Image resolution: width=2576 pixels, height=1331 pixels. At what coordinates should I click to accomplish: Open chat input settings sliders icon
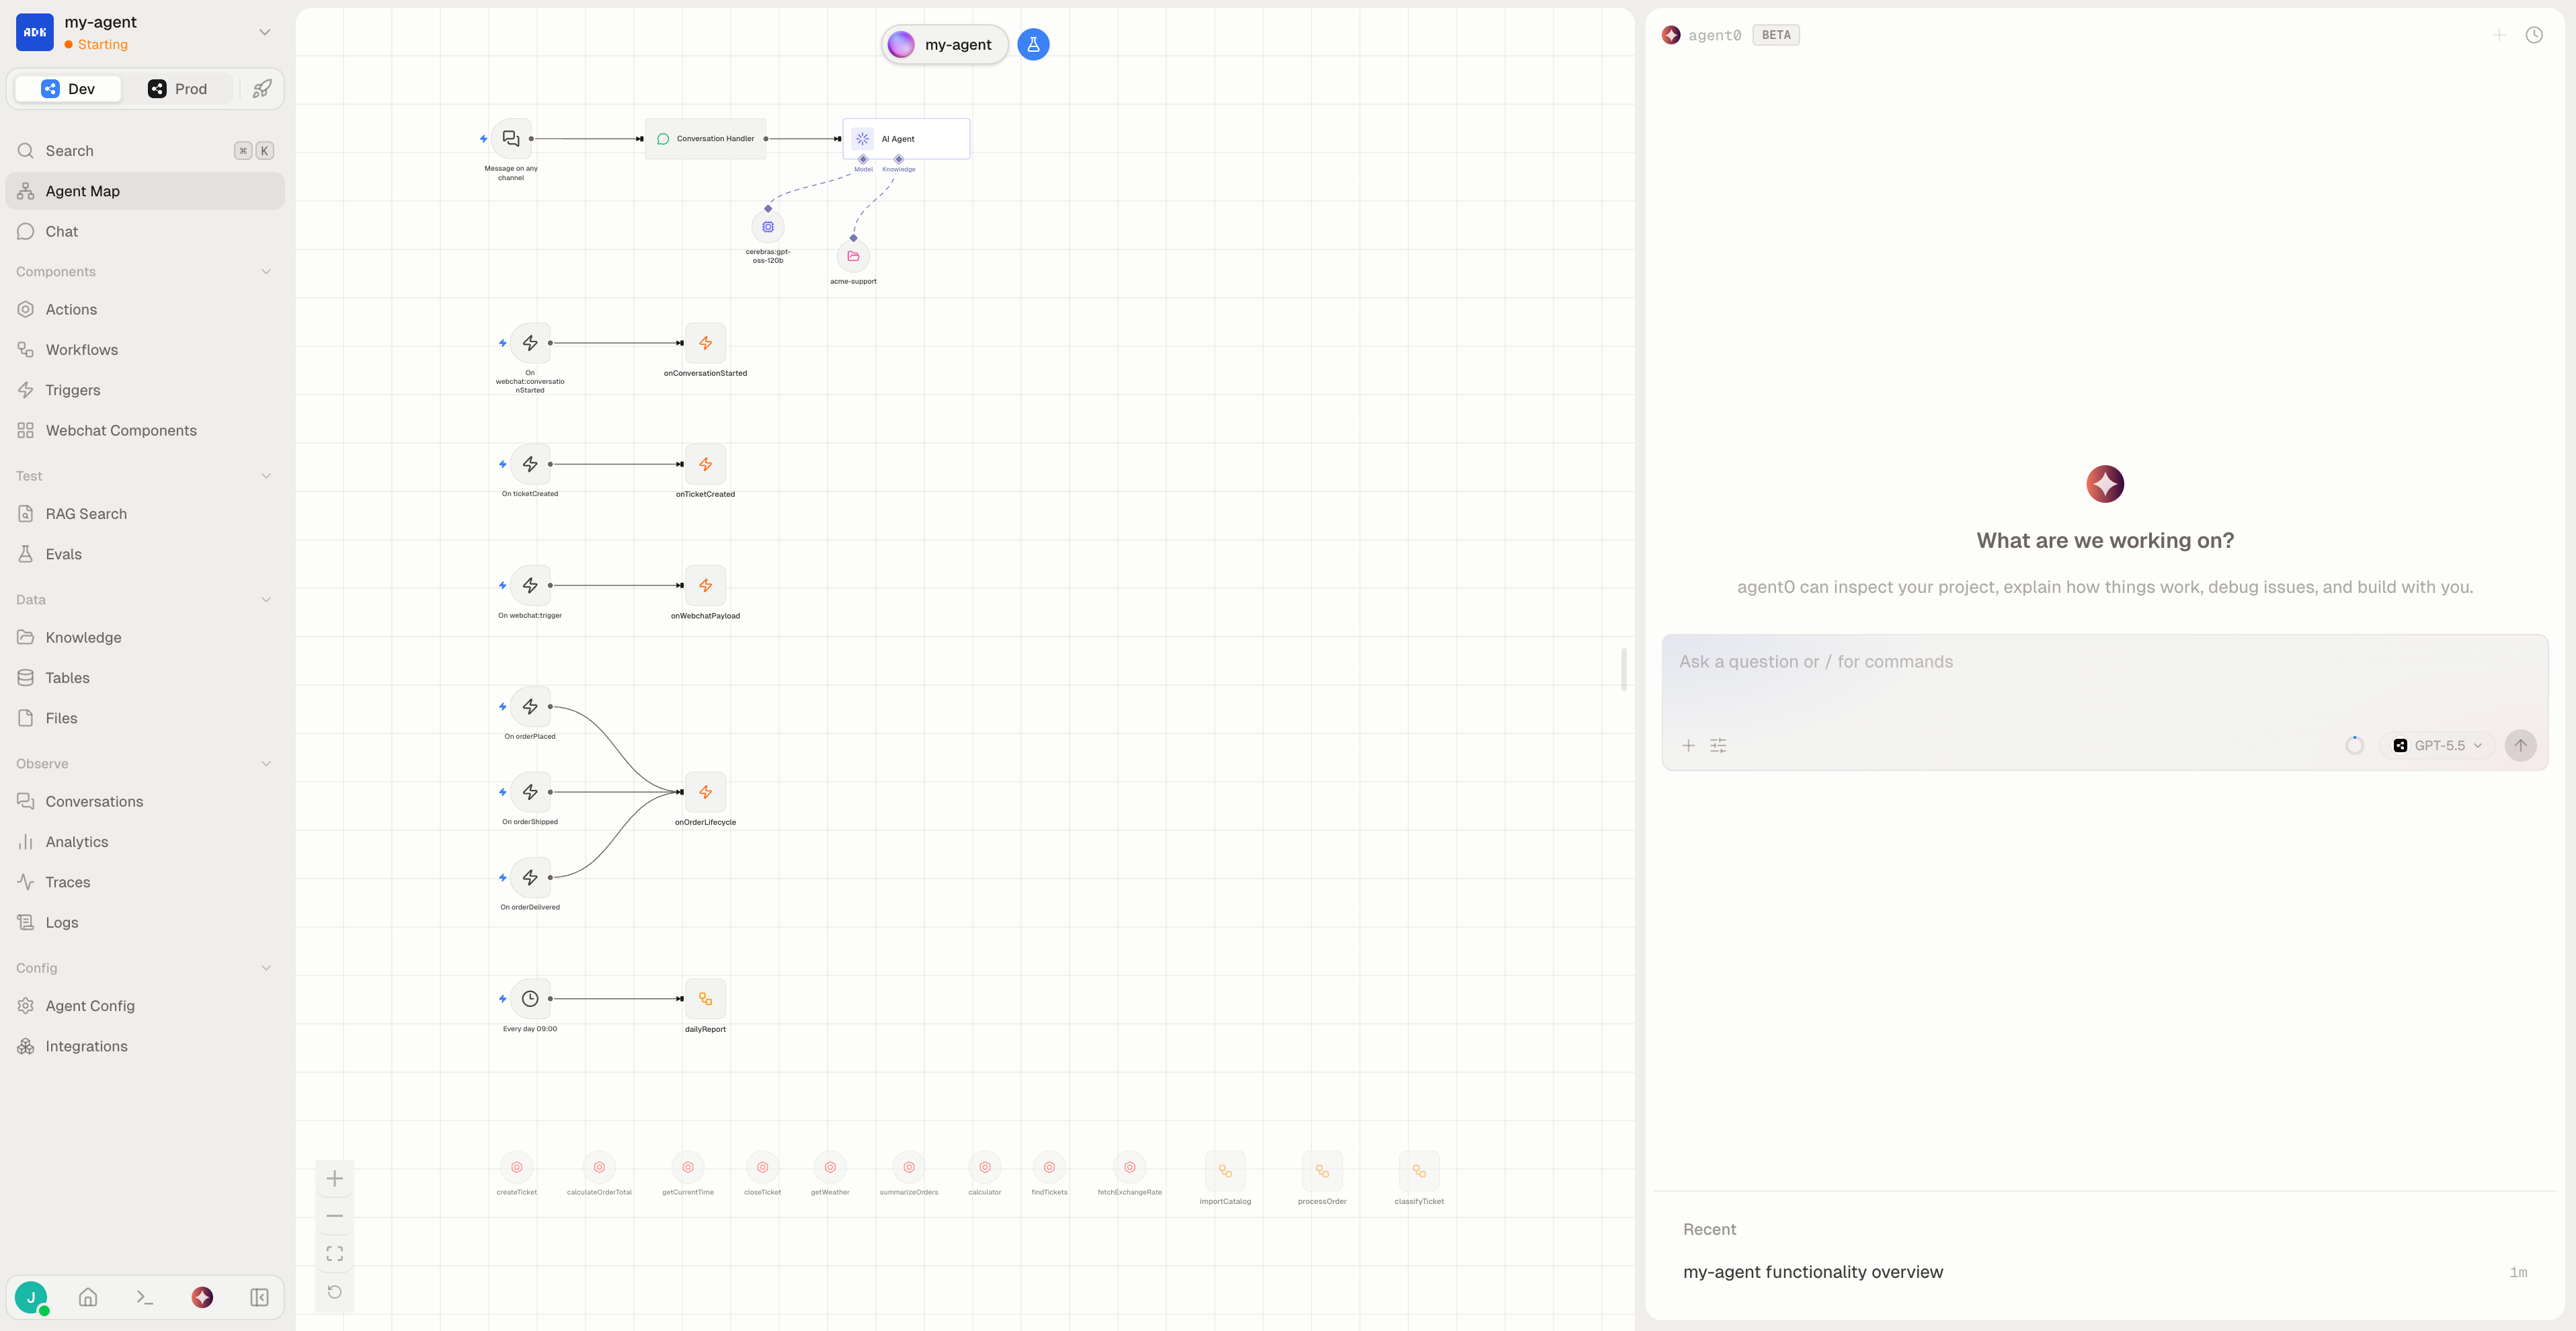pyautogui.click(x=1718, y=745)
